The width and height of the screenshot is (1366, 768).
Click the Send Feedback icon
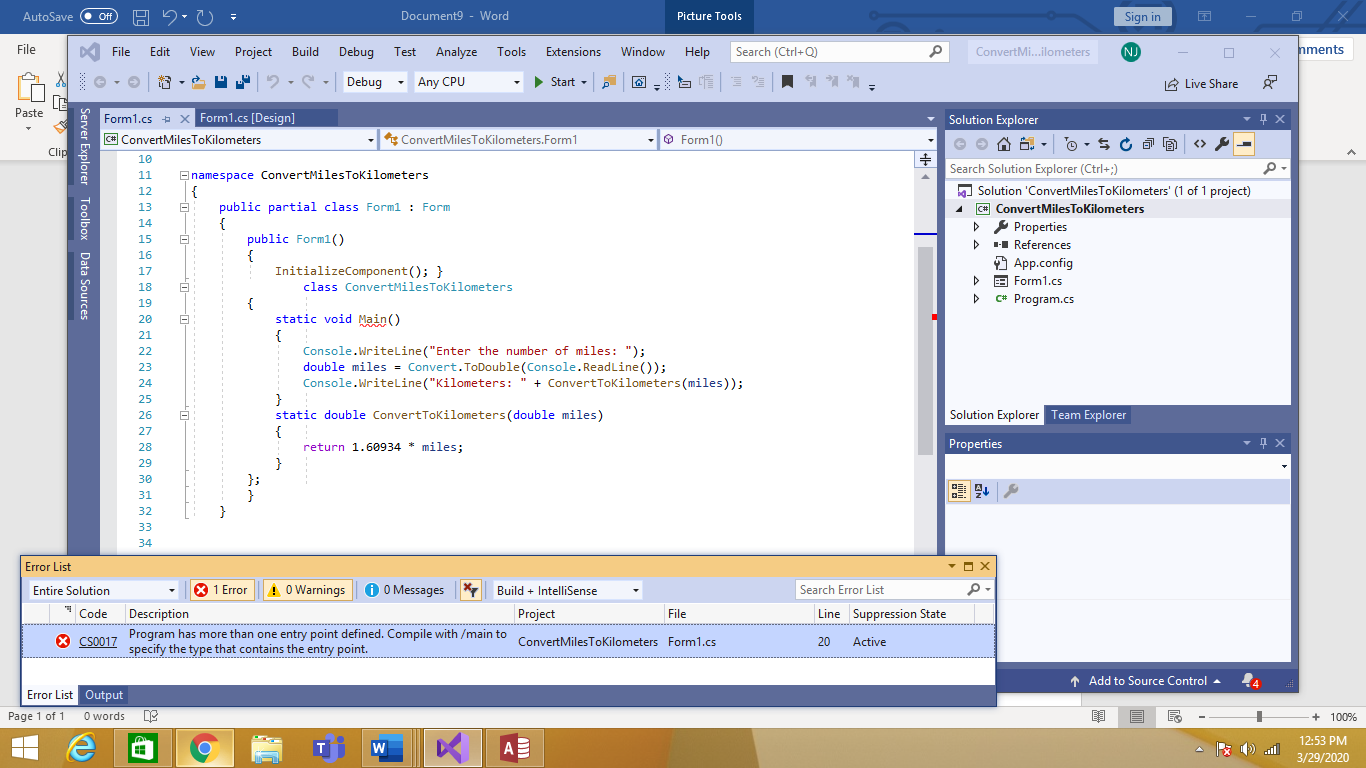point(1270,83)
